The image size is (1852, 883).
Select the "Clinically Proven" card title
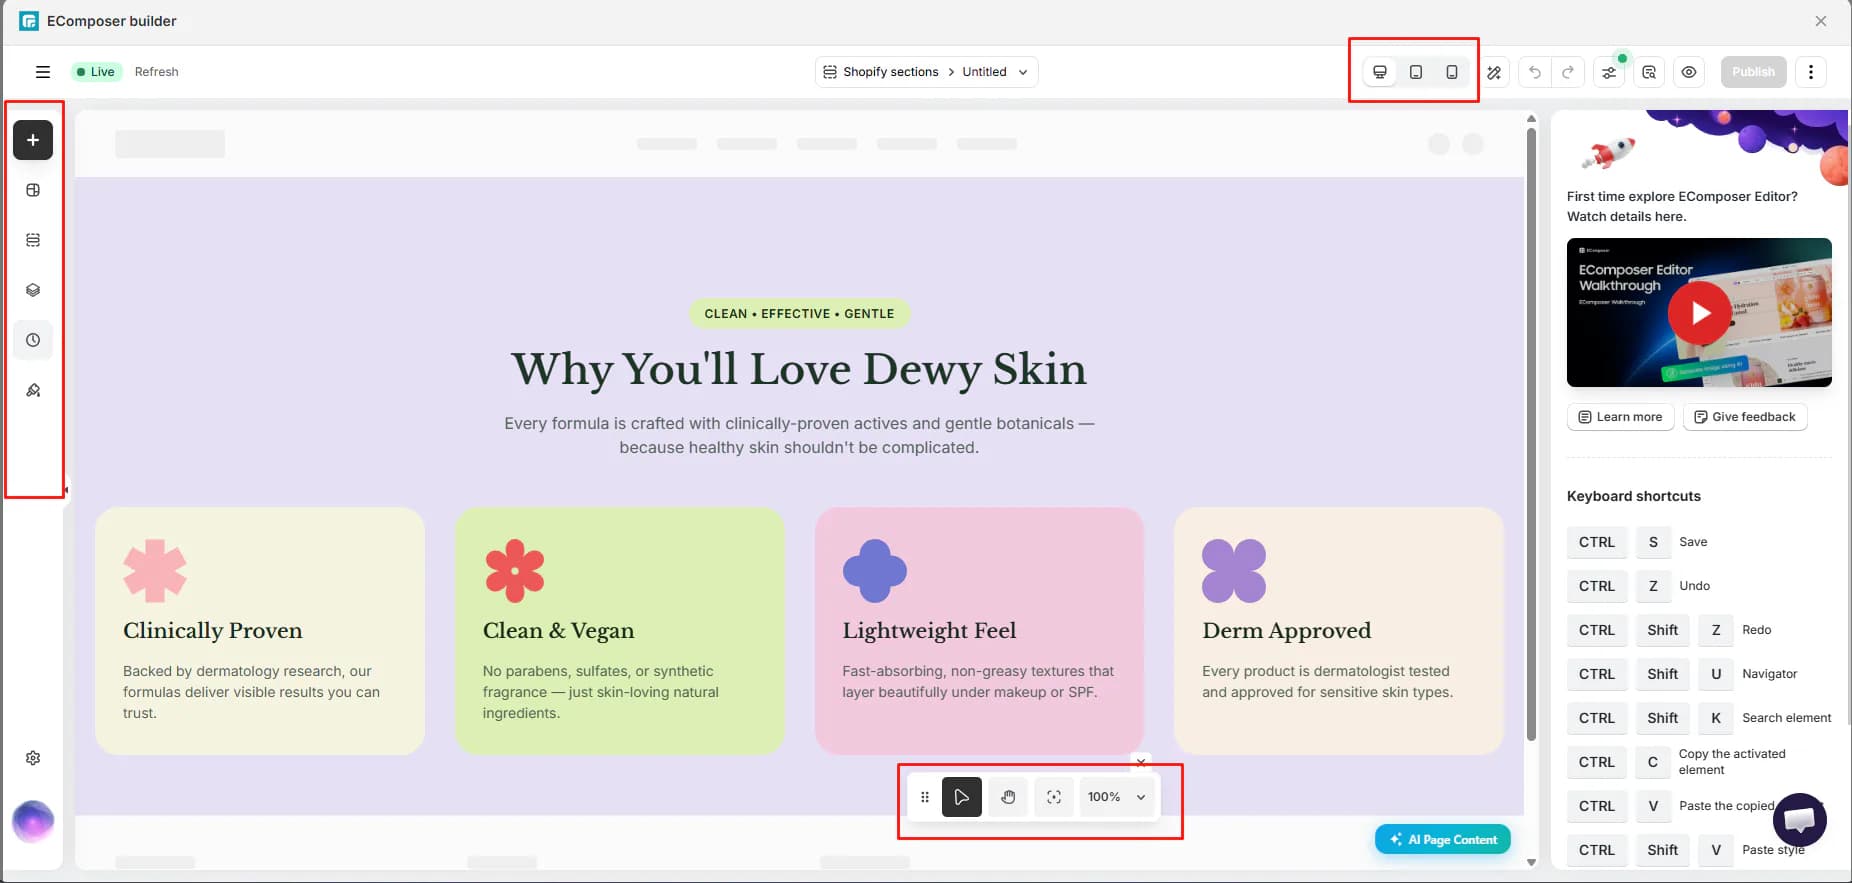pyautogui.click(x=213, y=630)
